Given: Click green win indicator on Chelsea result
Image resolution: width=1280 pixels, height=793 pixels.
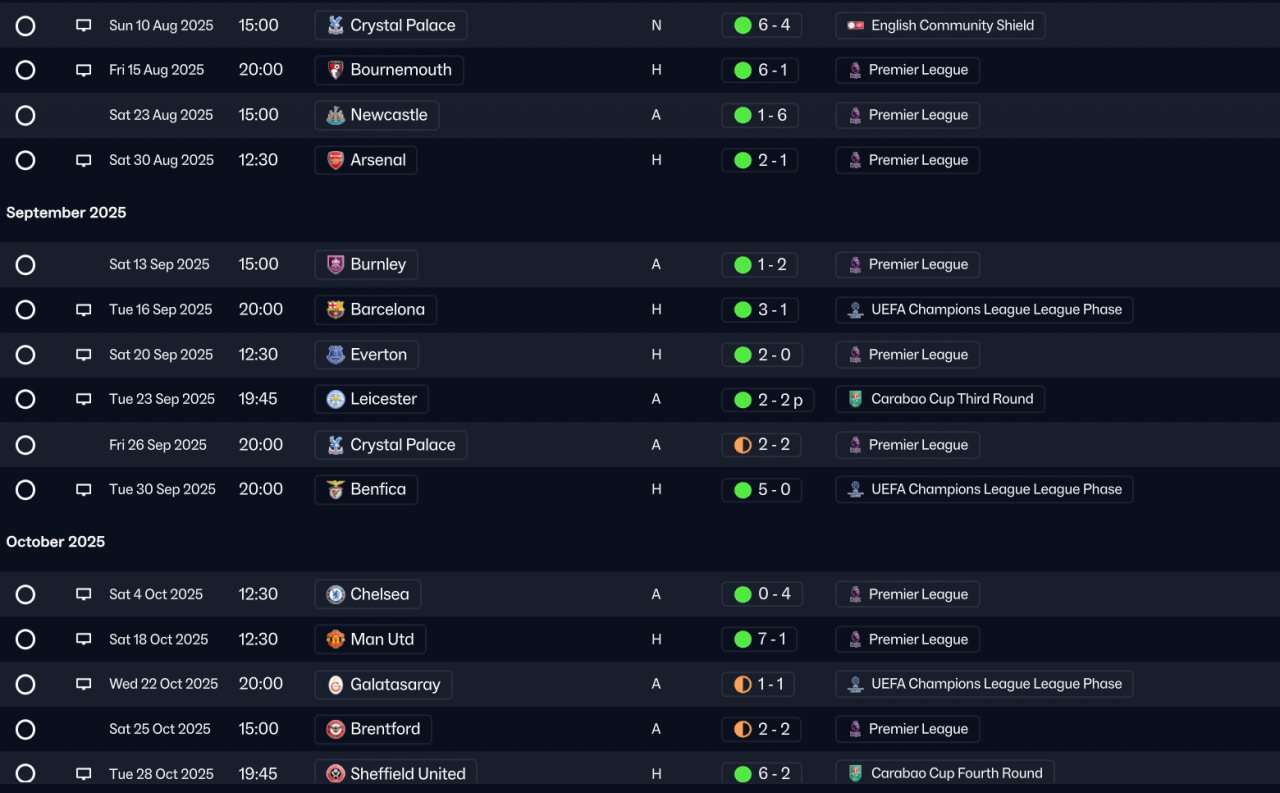Looking at the screenshot, I should (x=742, y=594).
